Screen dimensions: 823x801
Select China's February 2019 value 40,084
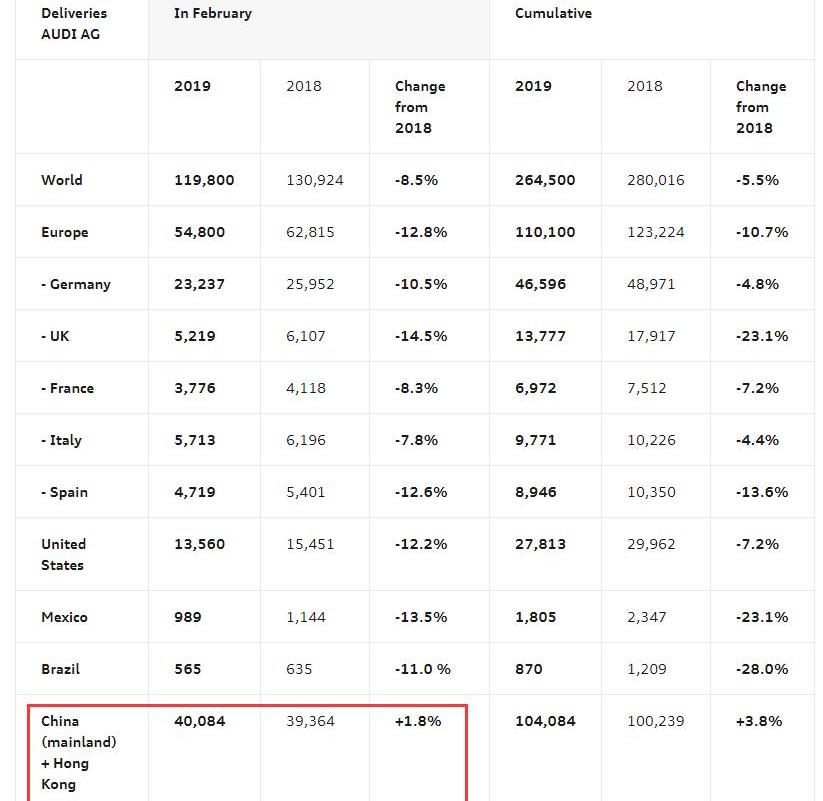coord(200,722)
